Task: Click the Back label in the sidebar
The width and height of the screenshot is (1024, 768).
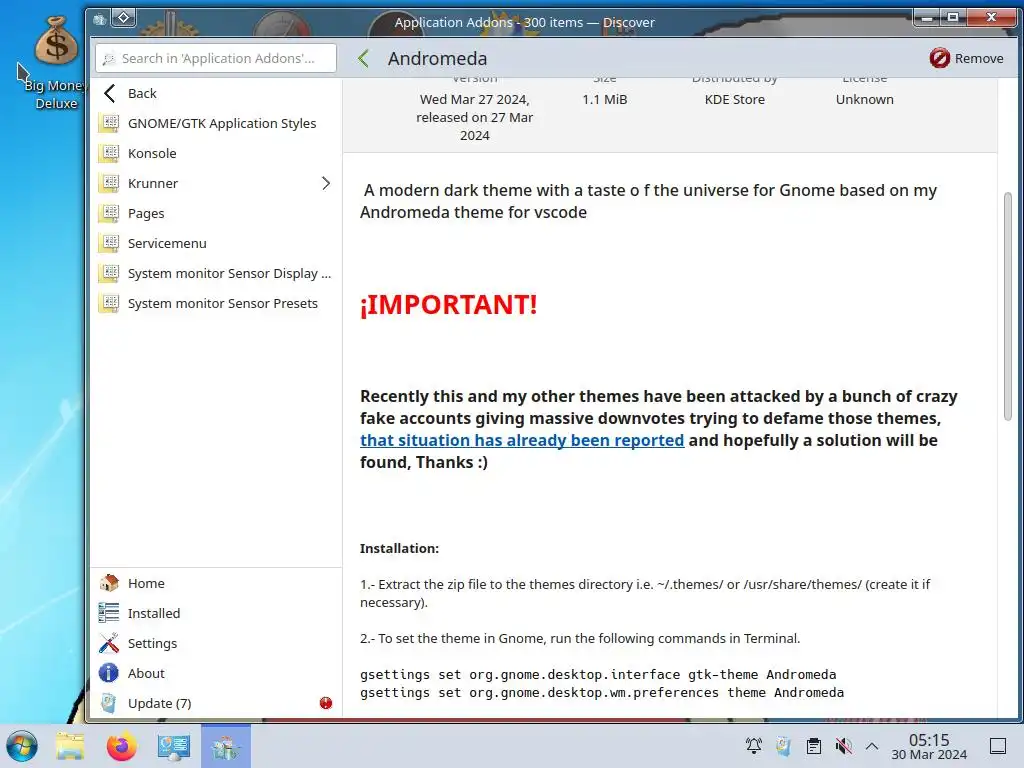Action: [x=142, y=93]
